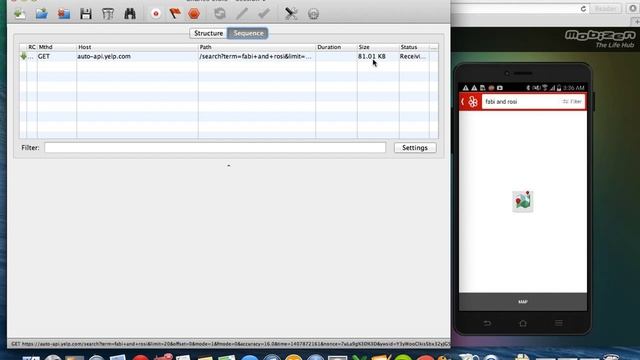Save session with the floppy disk icon
The image size is (640, 360).
86,14
